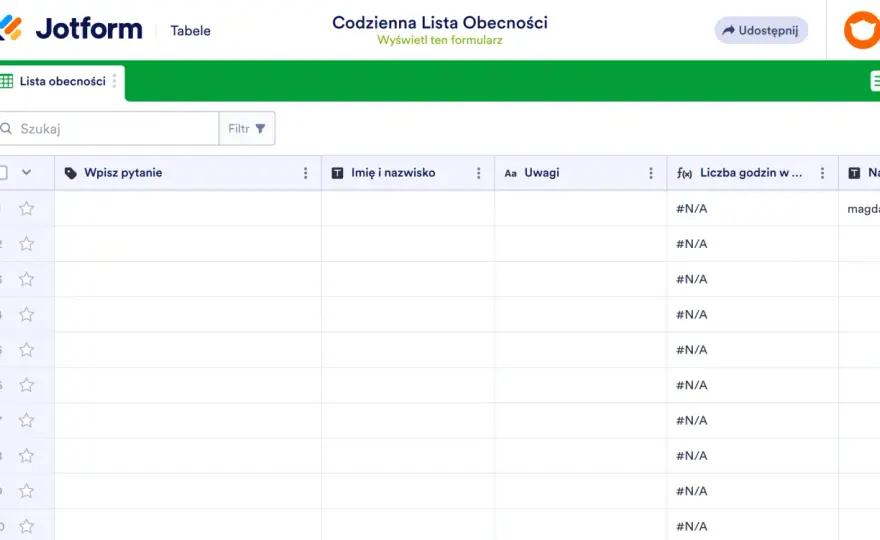Open Imię i nazwisko column options menu
This screenshot has width=880, height=540.
click(x=479, y=173)
